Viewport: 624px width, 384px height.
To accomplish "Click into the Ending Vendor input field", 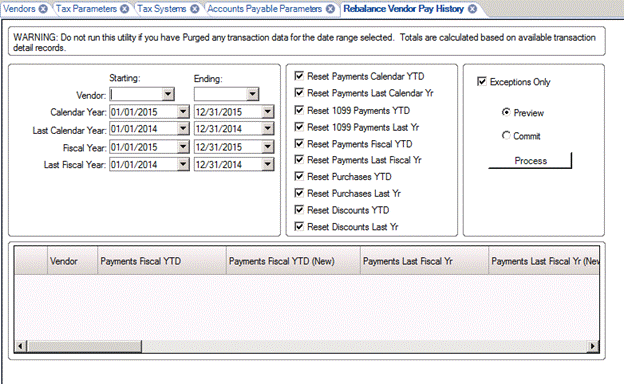I will 220,94.
